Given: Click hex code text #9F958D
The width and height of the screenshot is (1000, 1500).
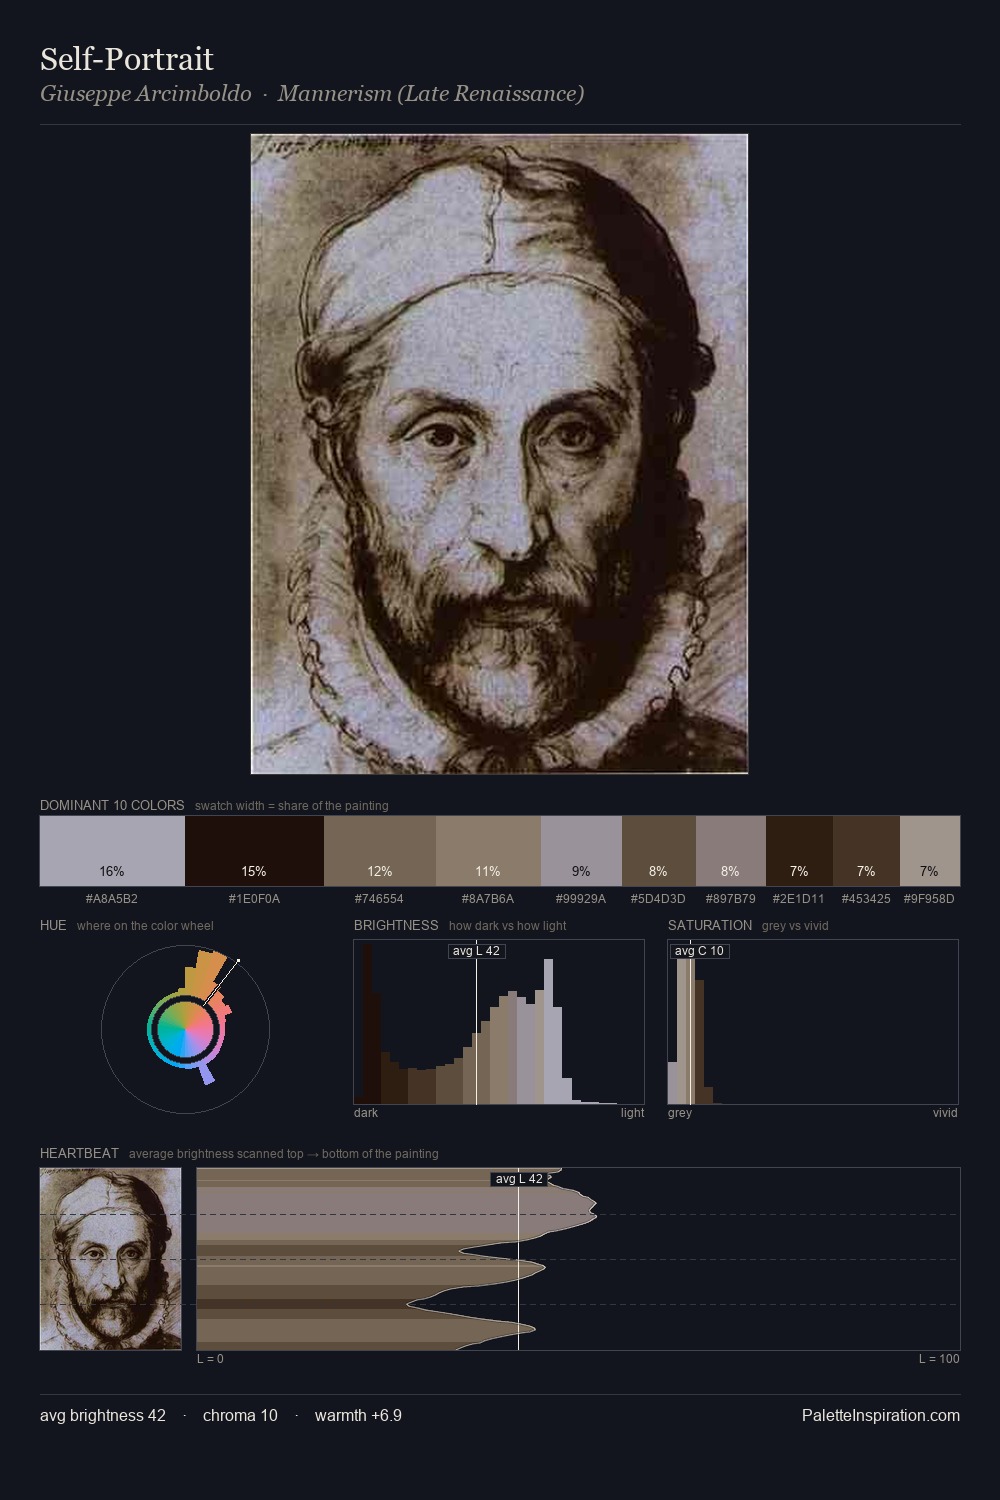Looking at the screenshot, I should pos(929,899).
